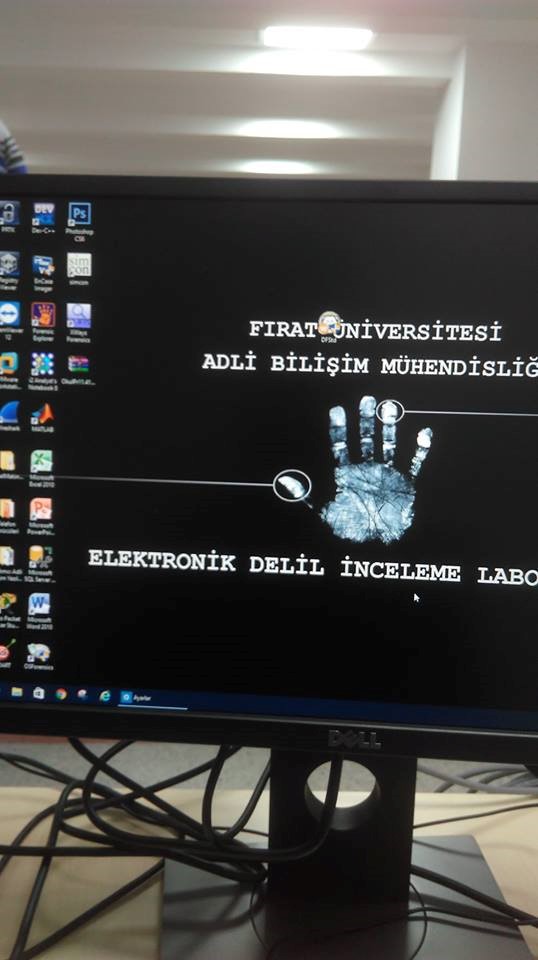Launch the EnCase Imager icon

point(43,271)
